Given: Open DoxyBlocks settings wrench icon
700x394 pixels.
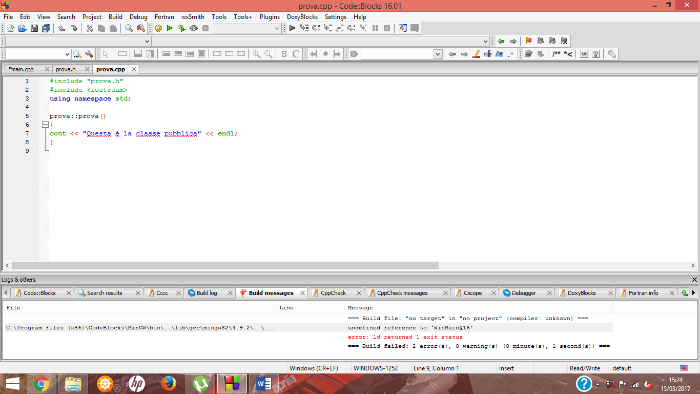Looking at the screenshot, I should 612,54.
